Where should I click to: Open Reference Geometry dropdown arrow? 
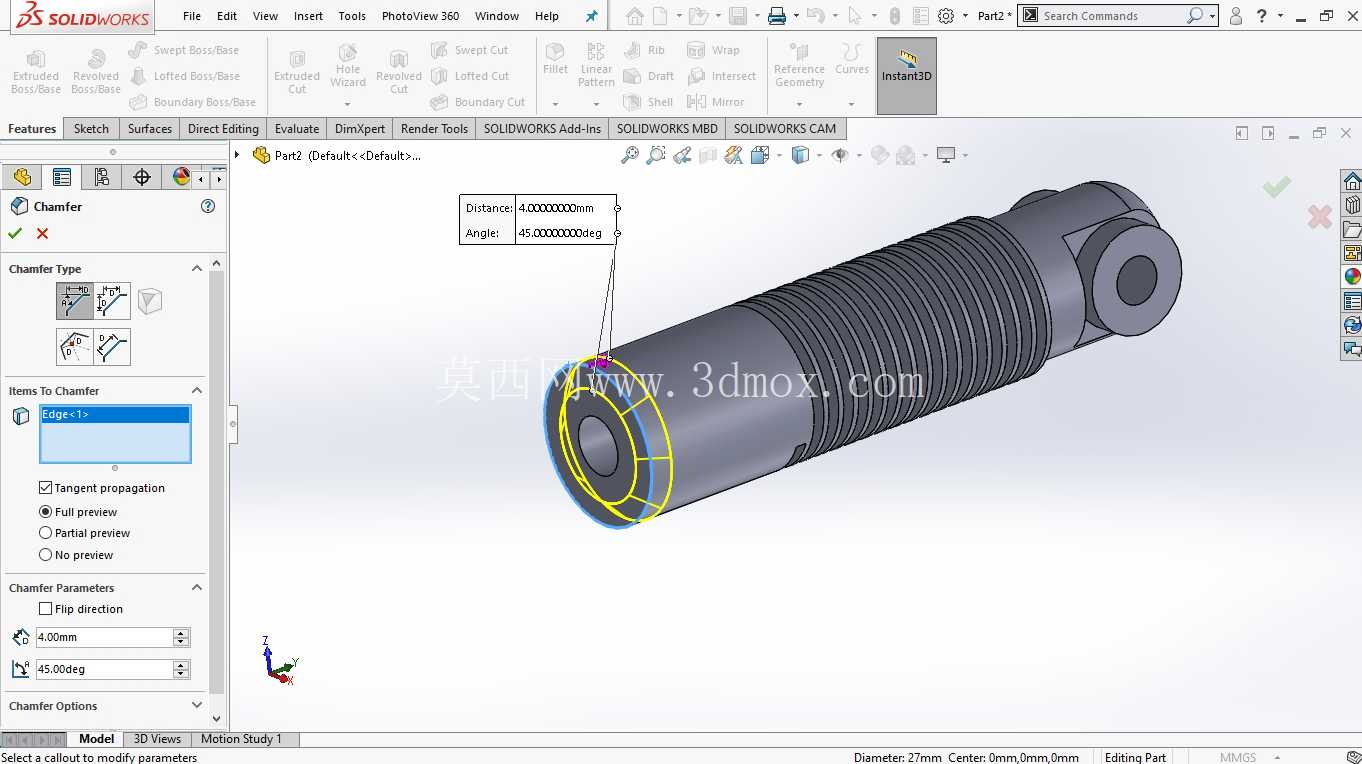(x=799, y=104)
